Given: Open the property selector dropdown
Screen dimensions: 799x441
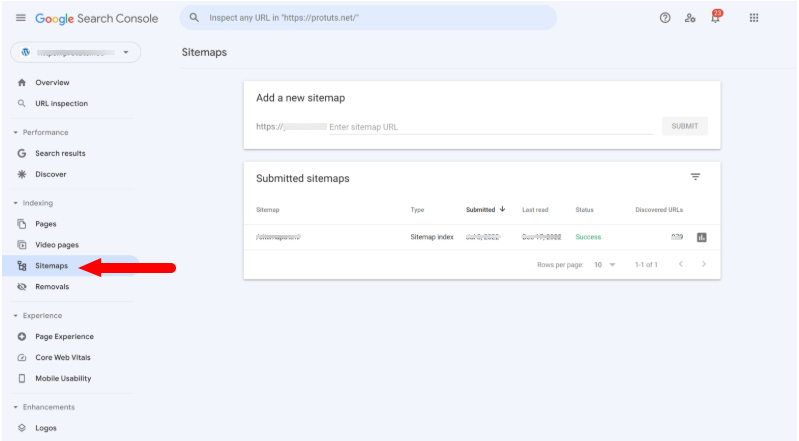Looking at the screenshot, I should (x=75, y=52).
